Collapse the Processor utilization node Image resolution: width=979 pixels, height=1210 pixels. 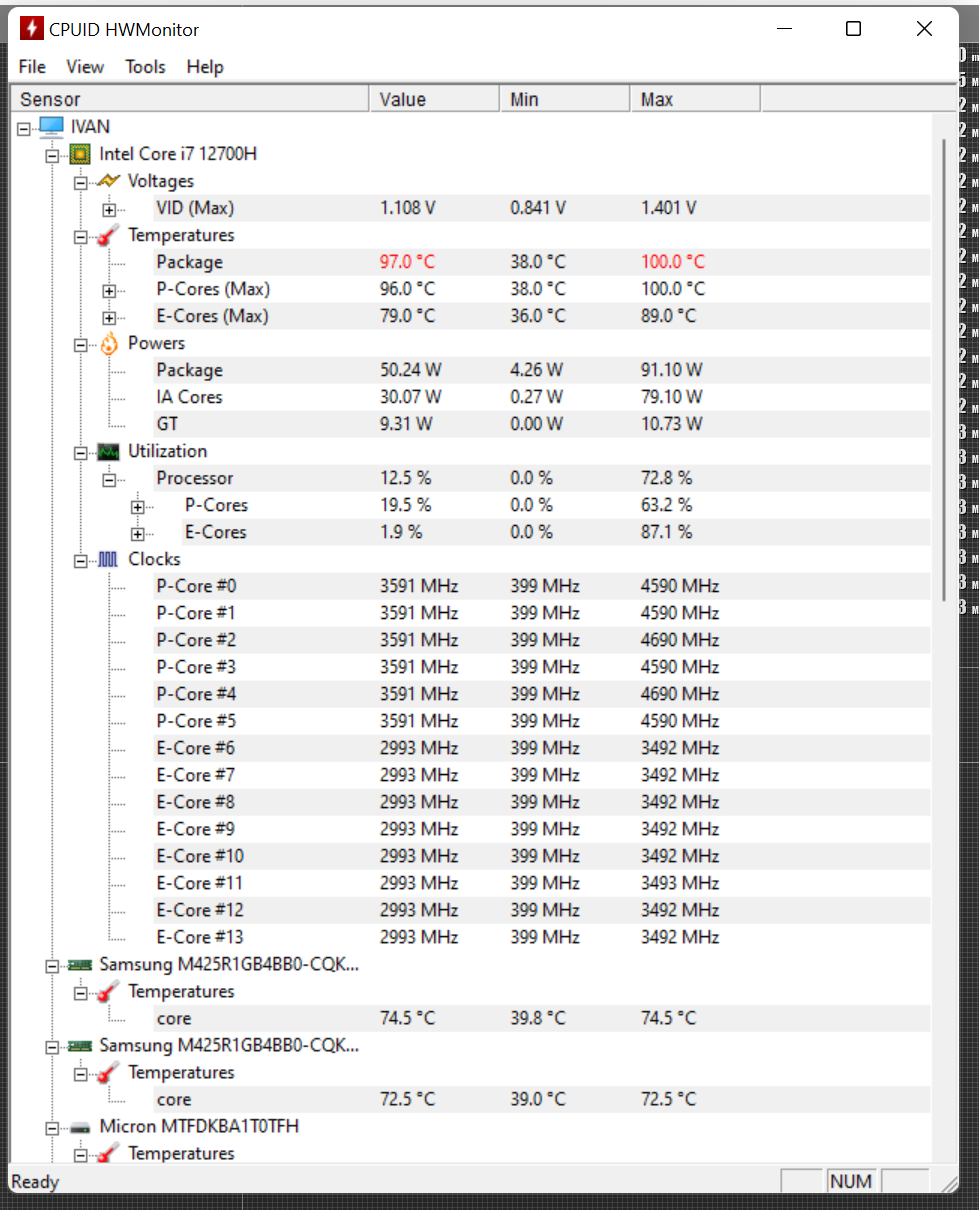tap(108, 479)
